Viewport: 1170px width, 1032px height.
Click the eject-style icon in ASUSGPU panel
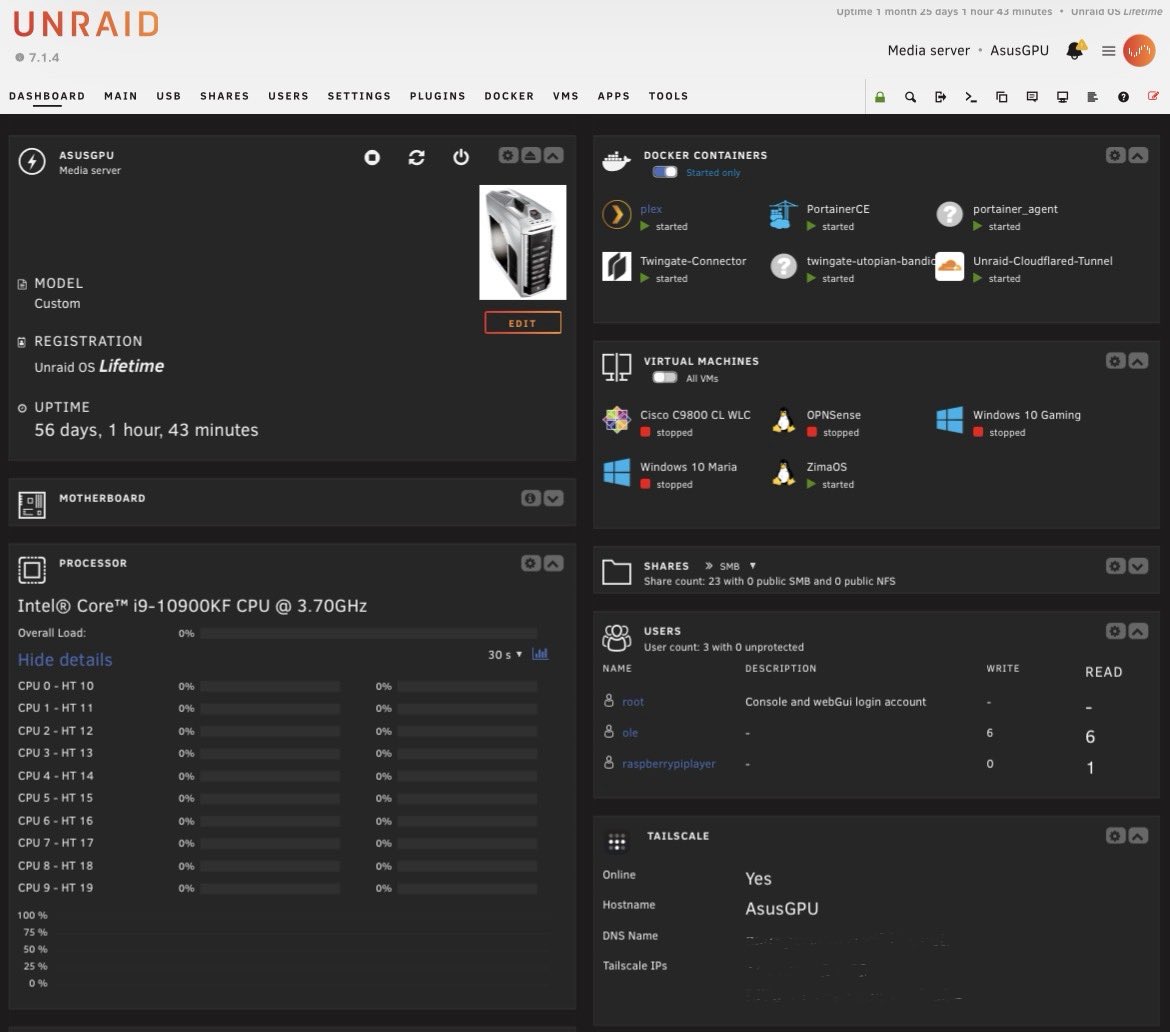[x=531, y=155]
